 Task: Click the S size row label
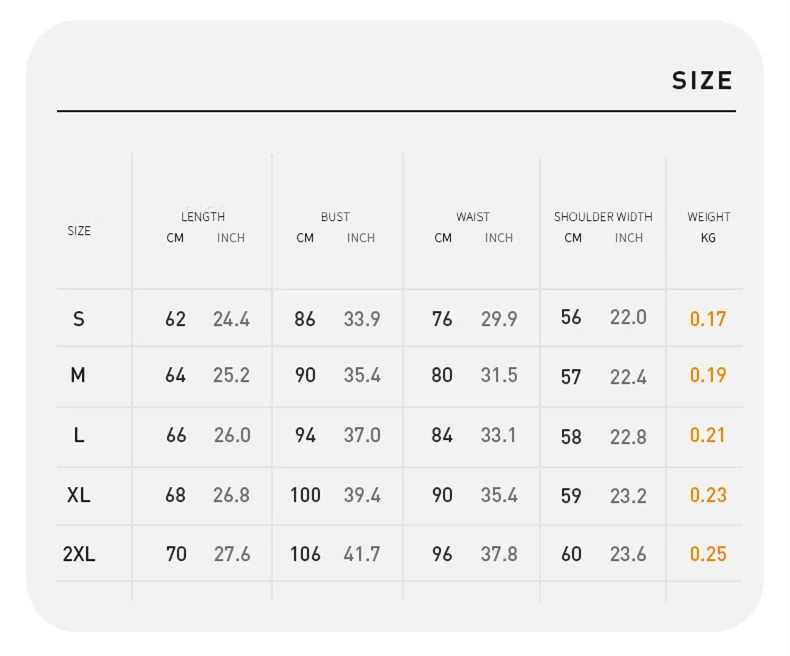[x=79, y=319]
